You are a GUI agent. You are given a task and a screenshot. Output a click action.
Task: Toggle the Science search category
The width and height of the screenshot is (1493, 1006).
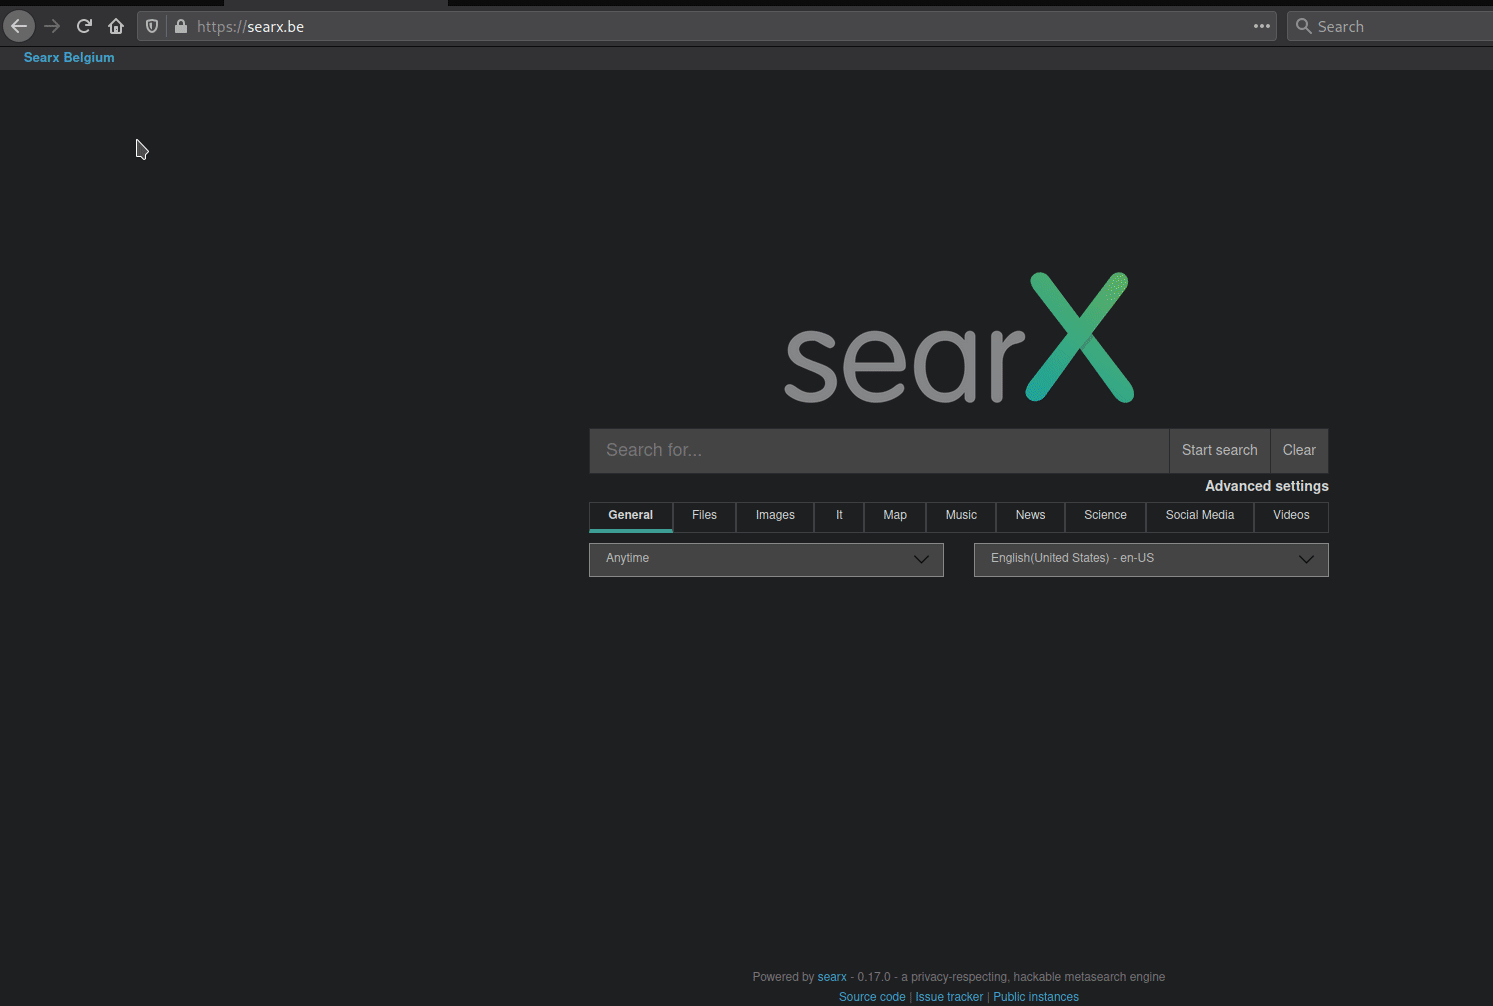pyautogui.click(x=1105, y=516)
